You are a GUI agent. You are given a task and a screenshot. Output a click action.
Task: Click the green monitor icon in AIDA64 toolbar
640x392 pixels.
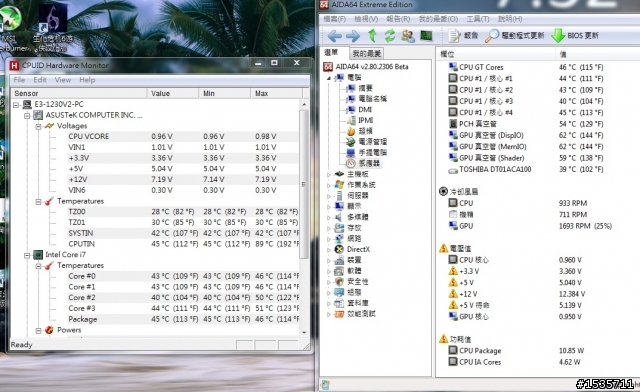[x=426, y=36]
